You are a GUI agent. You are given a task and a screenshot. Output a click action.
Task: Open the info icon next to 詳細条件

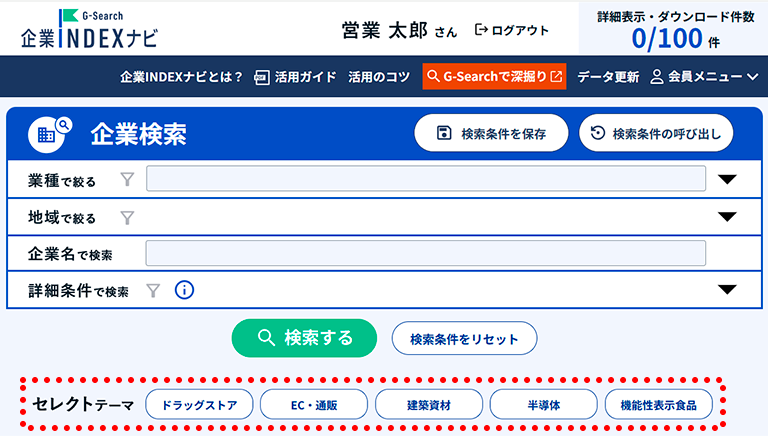pos(184,291)
